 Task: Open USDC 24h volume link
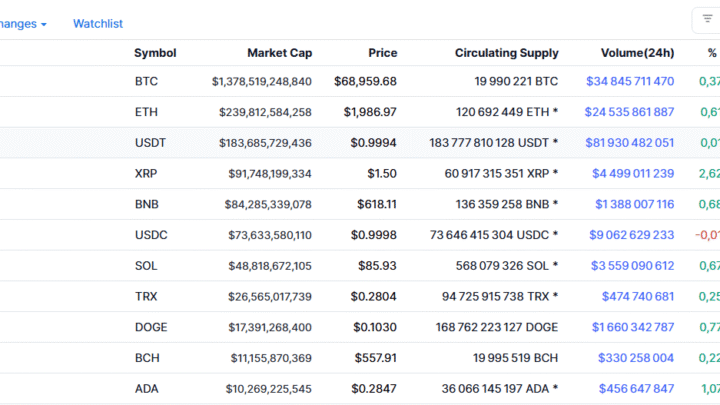pos(632,235)
